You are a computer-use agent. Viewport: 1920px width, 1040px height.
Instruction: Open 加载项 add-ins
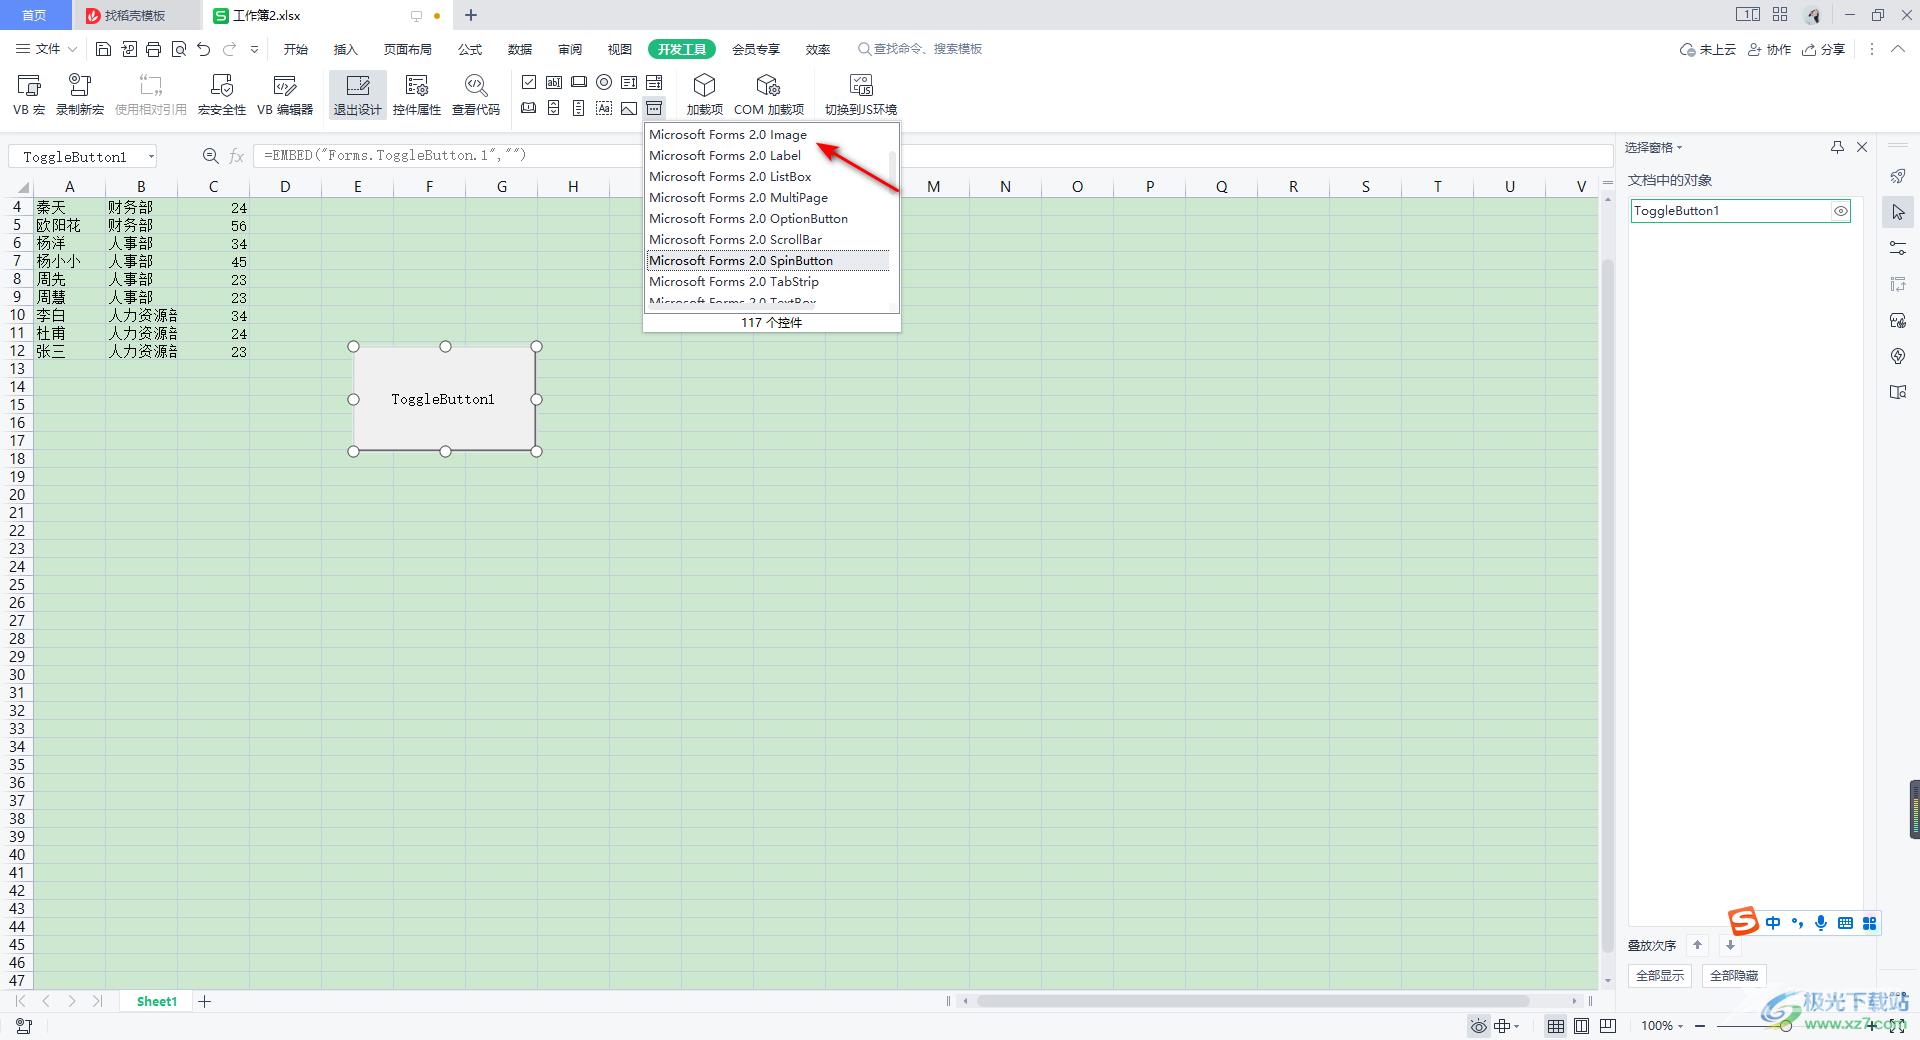click(704, 95)
